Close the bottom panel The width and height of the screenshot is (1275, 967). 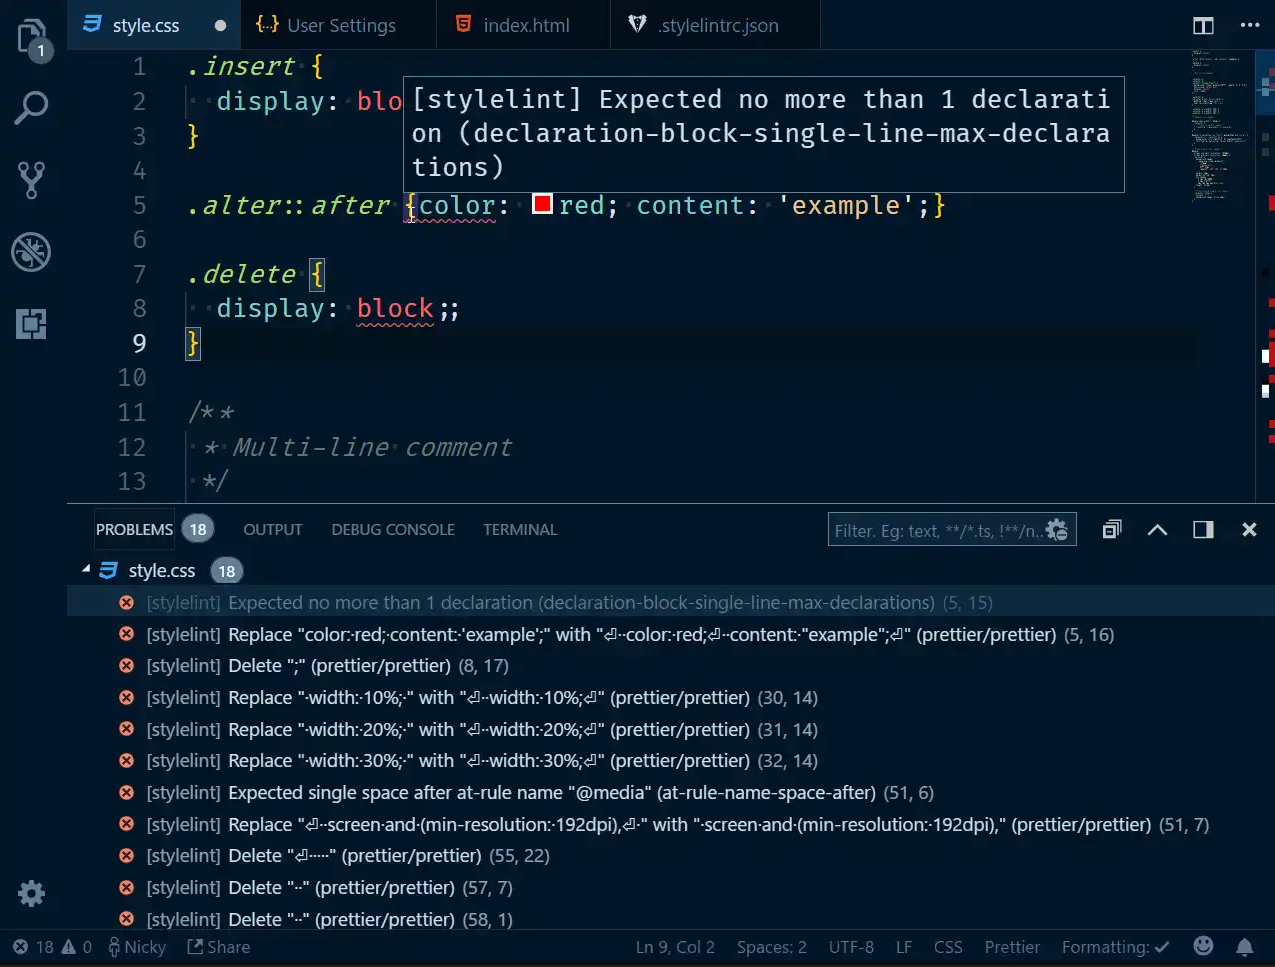coord(1249,530)
